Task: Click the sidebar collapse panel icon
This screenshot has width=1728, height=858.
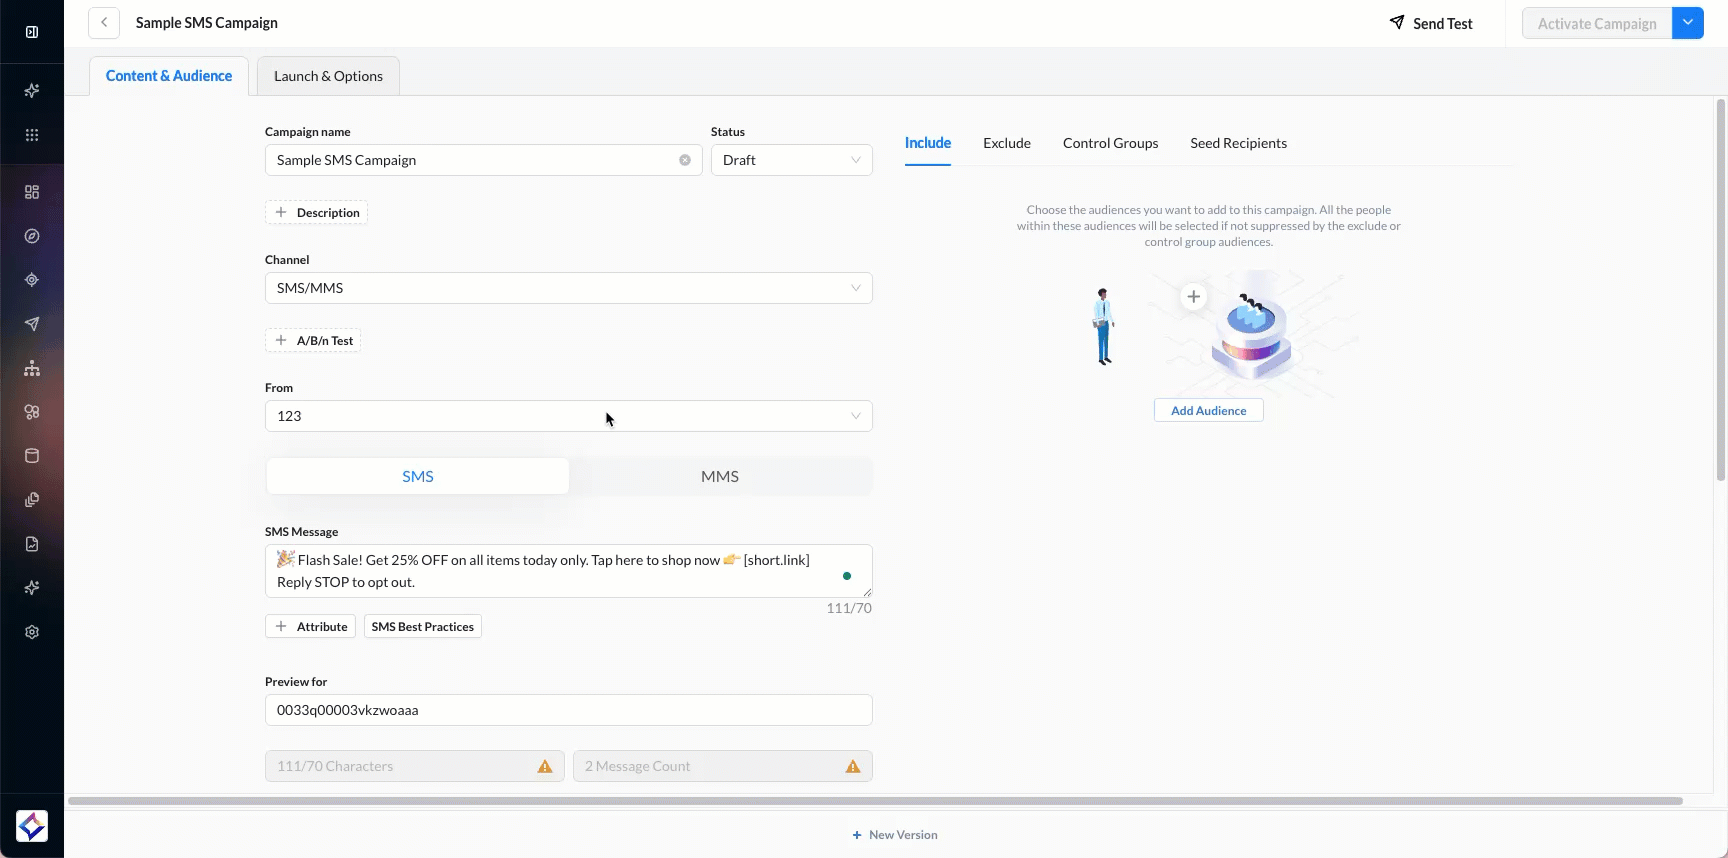Action: [x=32, y=32]
